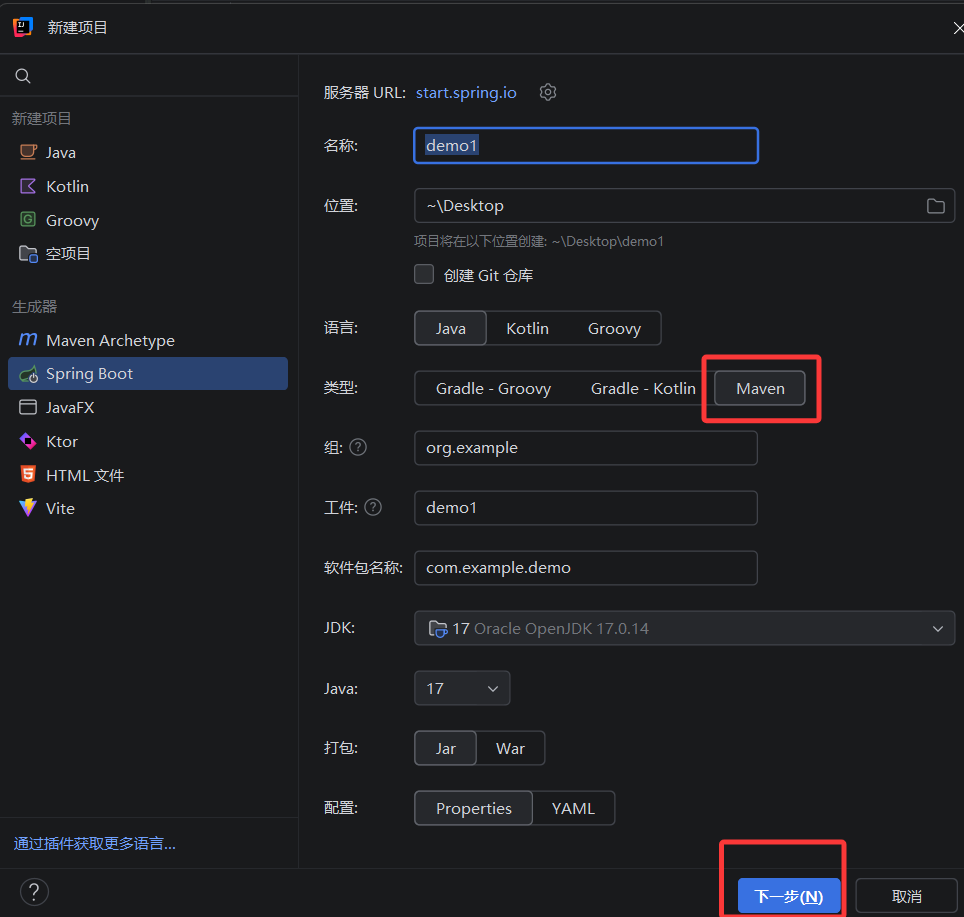
Task: Click the 位置 path field
Action: 684,206
